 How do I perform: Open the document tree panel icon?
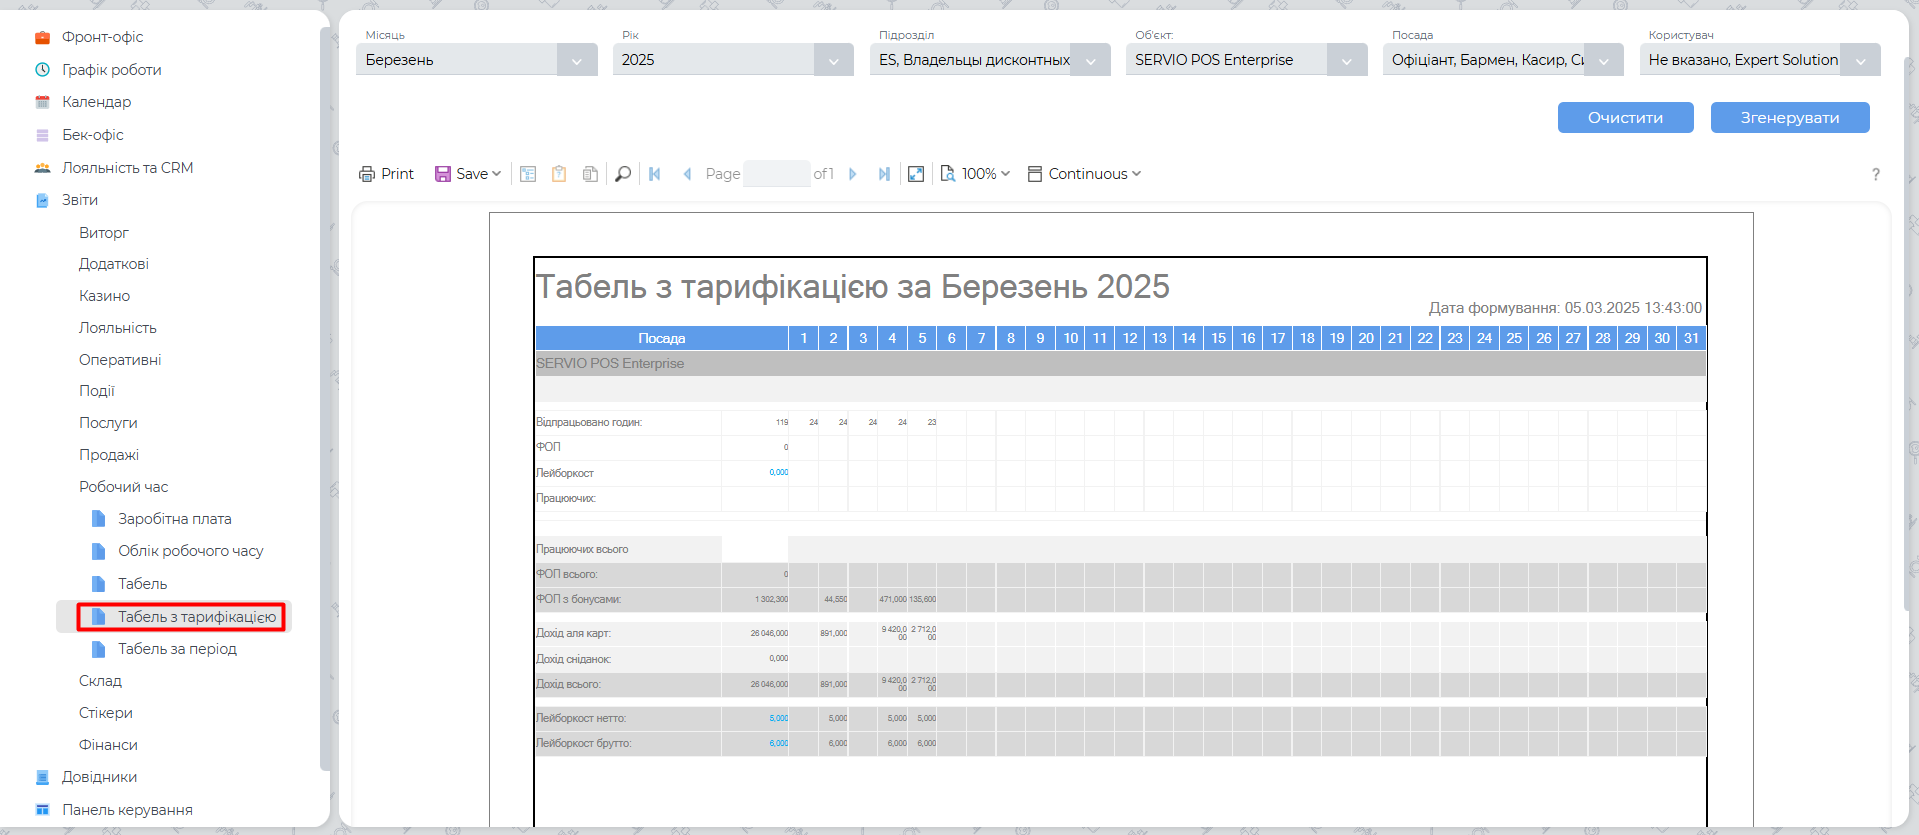528,174
